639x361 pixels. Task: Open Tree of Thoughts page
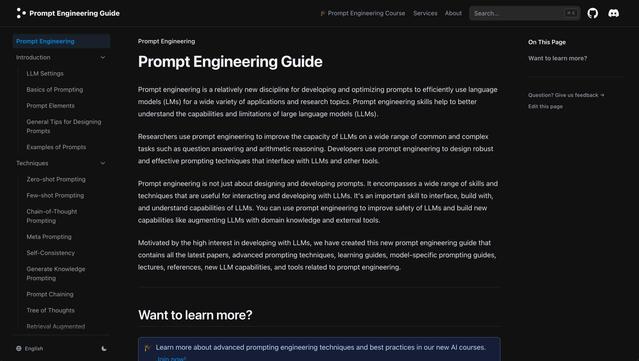coord(51,310)
